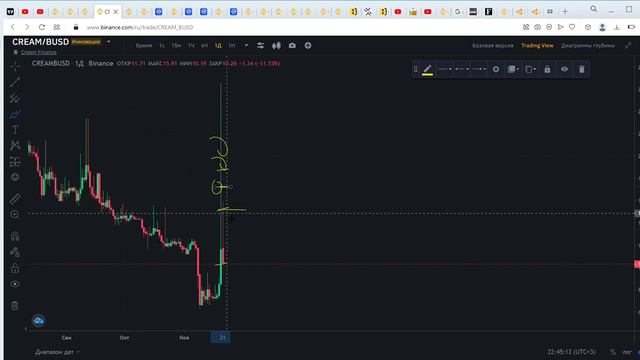Switch to Диаграммы глубины tab
Image resolution: width=640 pixels, height=360 pixels.
click(588, 46)
